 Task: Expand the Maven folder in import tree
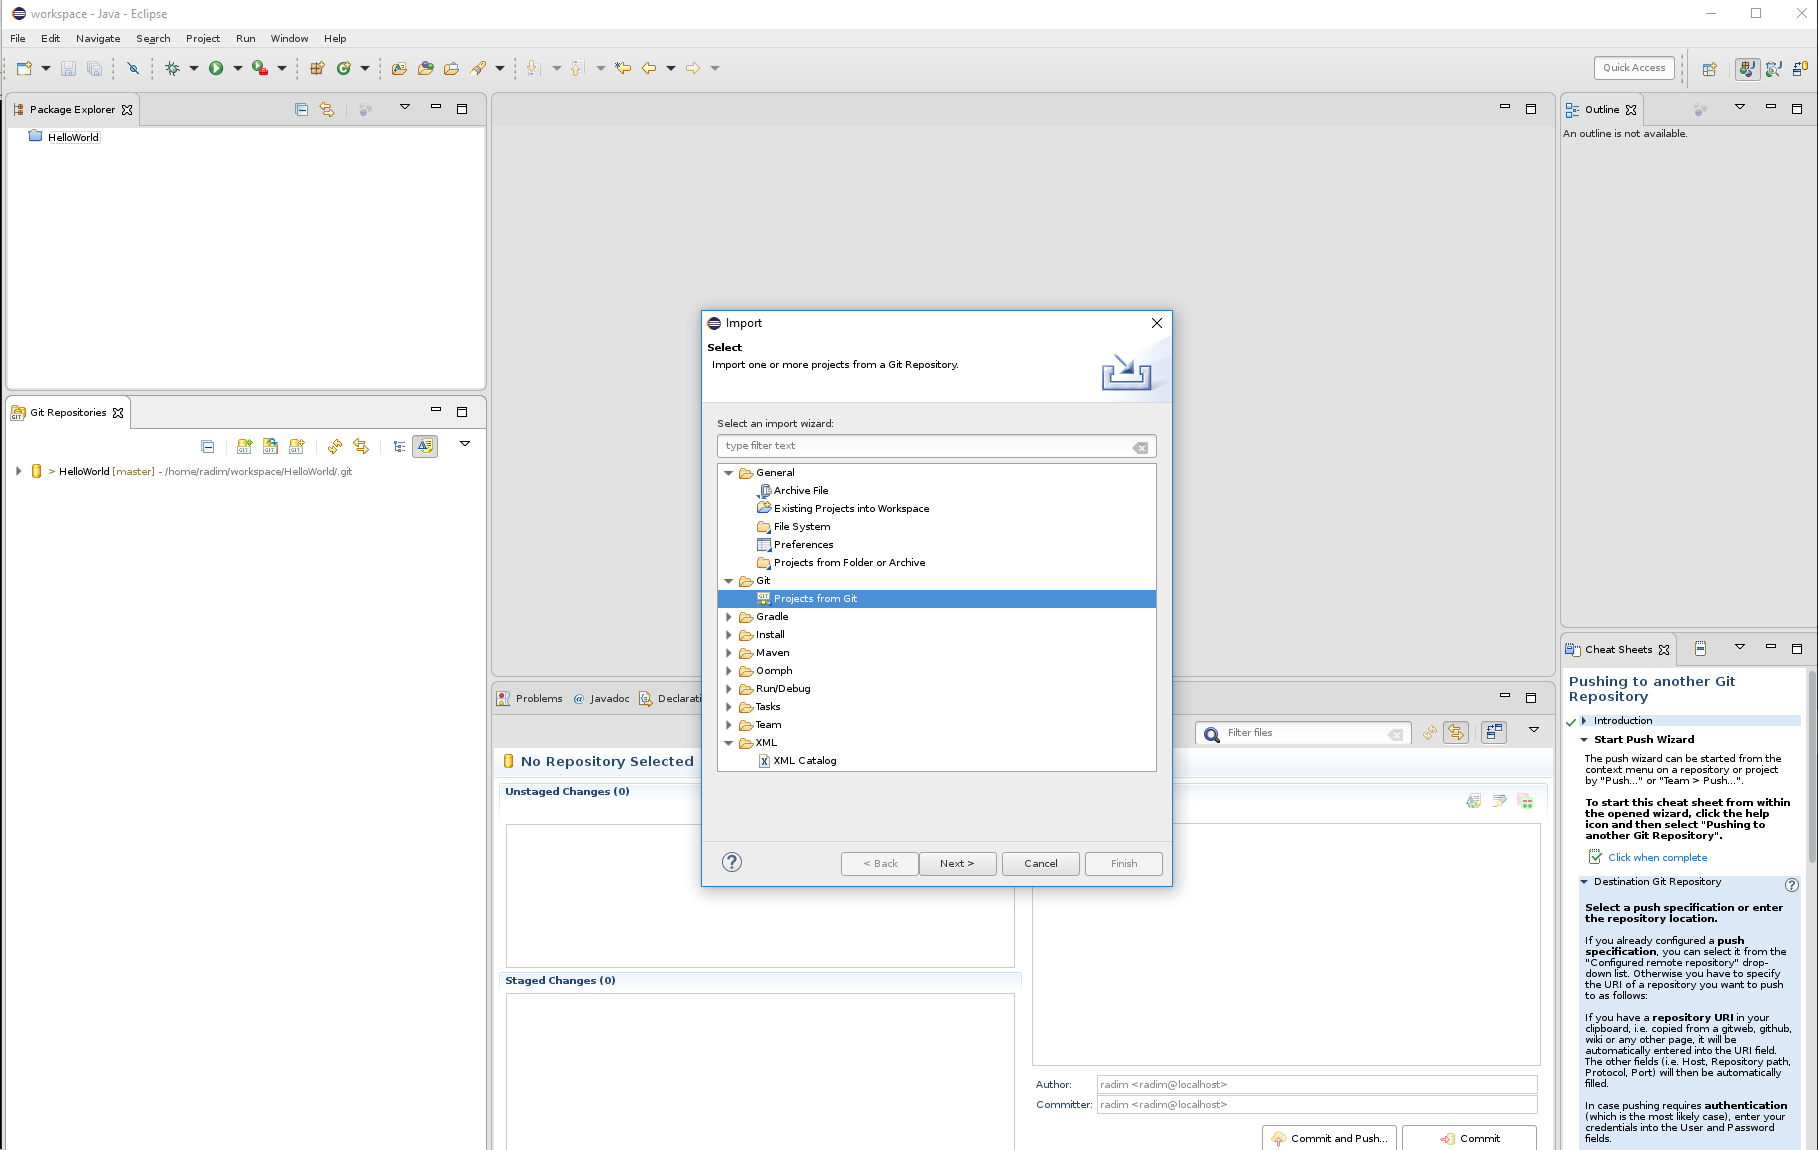[729, 653]
